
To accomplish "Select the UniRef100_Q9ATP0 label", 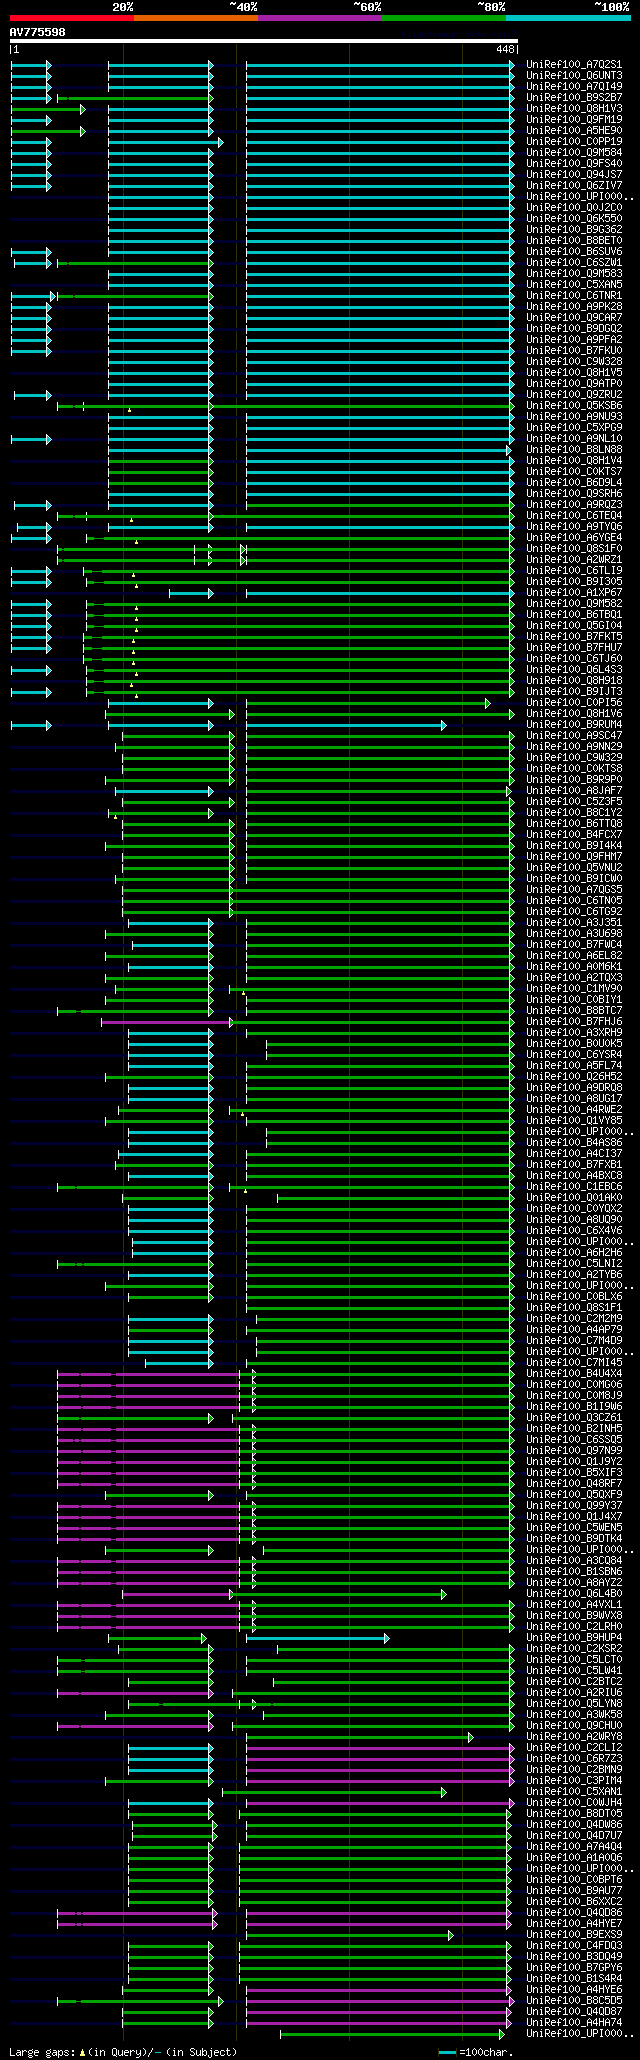I will [574, 383].
